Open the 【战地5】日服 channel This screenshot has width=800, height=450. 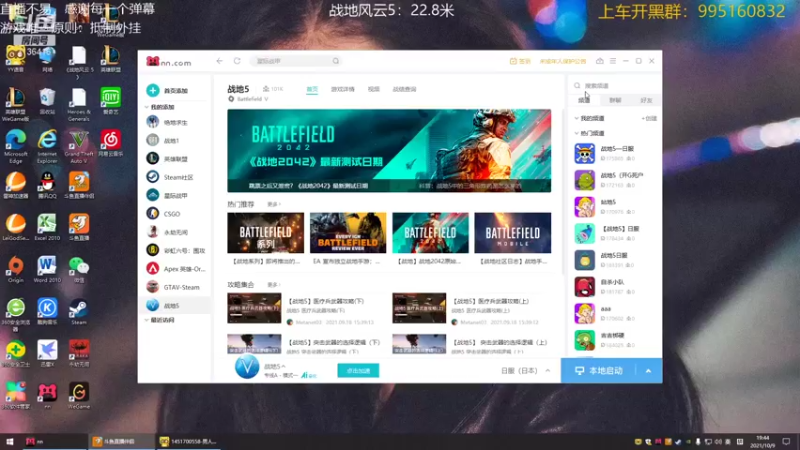point(615,233)
